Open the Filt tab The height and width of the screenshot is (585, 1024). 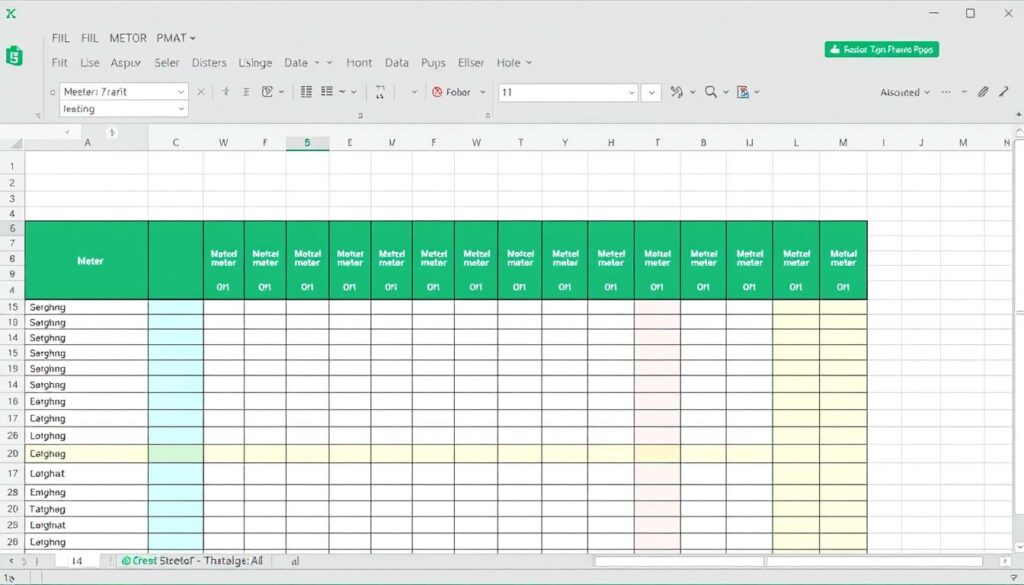pos(59,63)
